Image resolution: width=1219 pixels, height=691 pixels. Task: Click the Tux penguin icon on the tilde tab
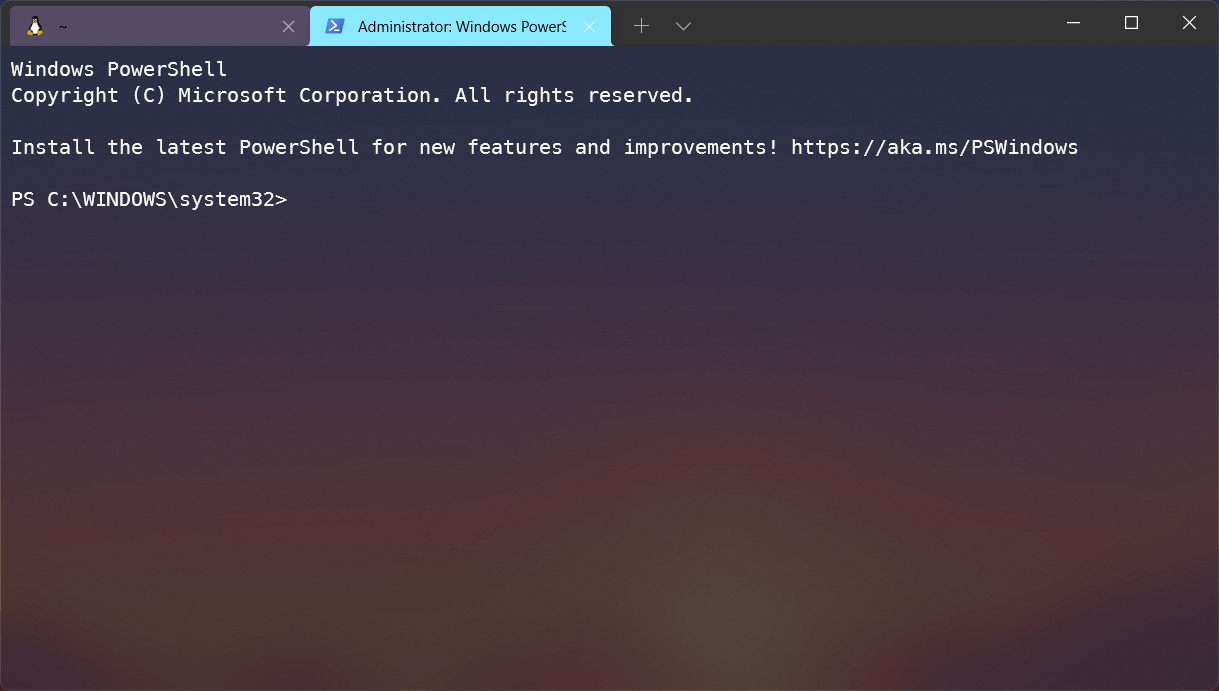[x=34, y=25]
